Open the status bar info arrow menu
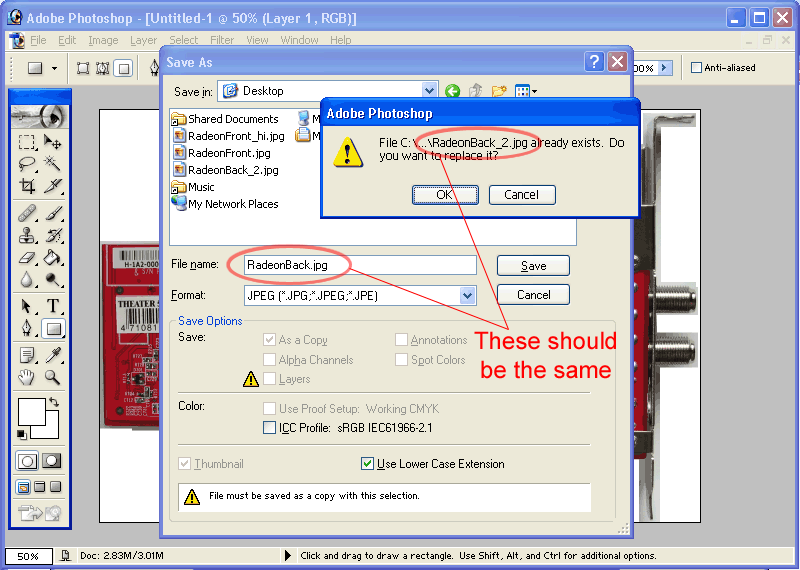Viewport: 800px width, 570px height. coord(287,555)
